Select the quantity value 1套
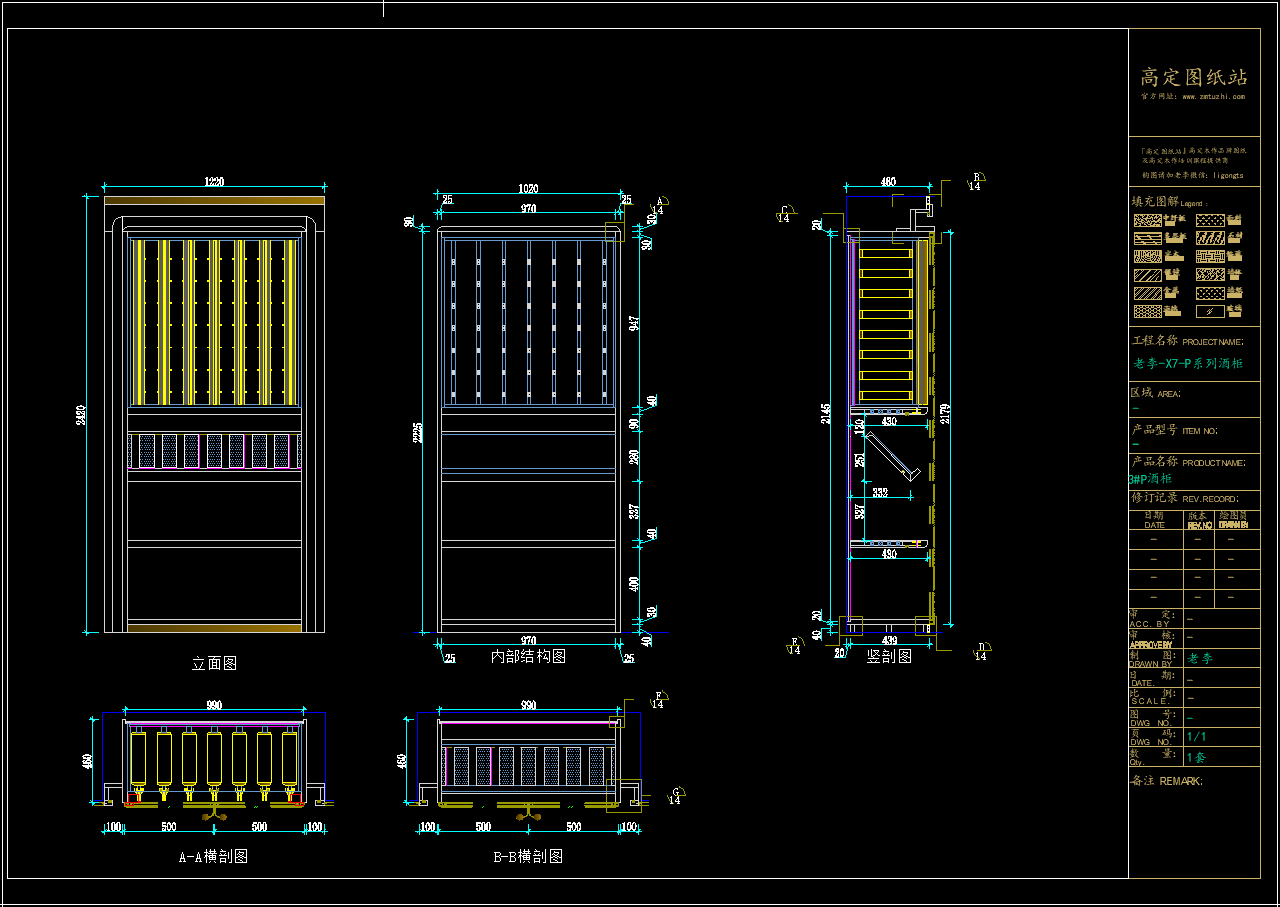 pyautogui.click(x=1196, y=757)
